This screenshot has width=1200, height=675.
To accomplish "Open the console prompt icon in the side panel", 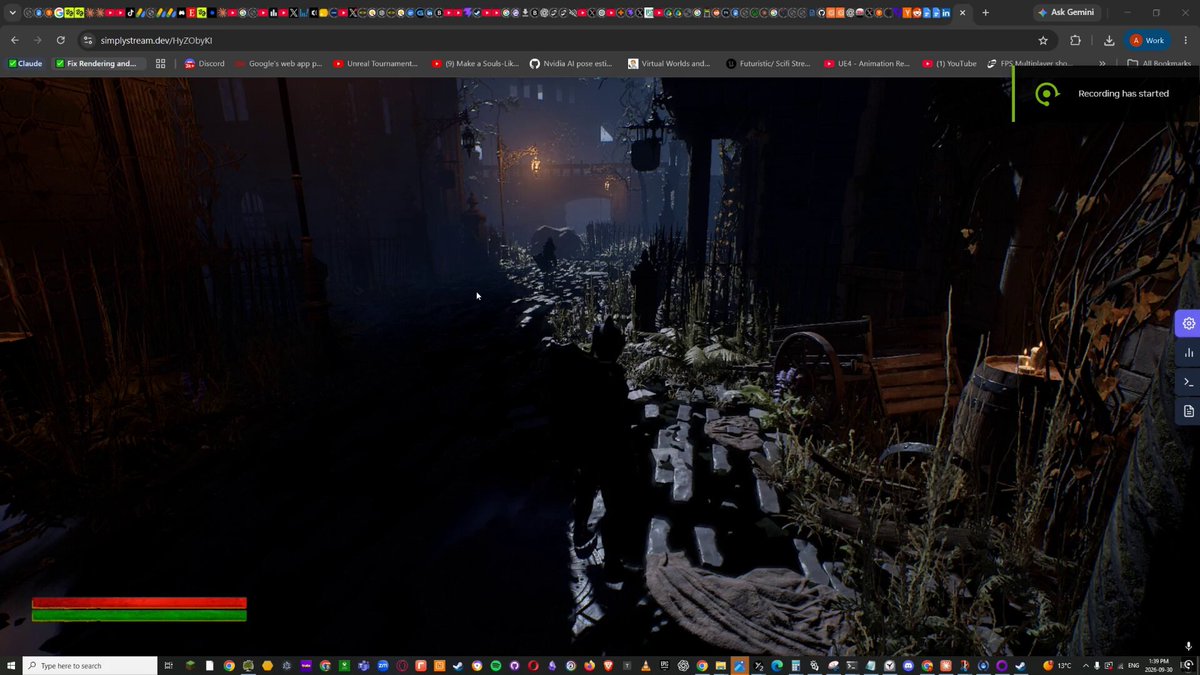I will point(1188,382).
